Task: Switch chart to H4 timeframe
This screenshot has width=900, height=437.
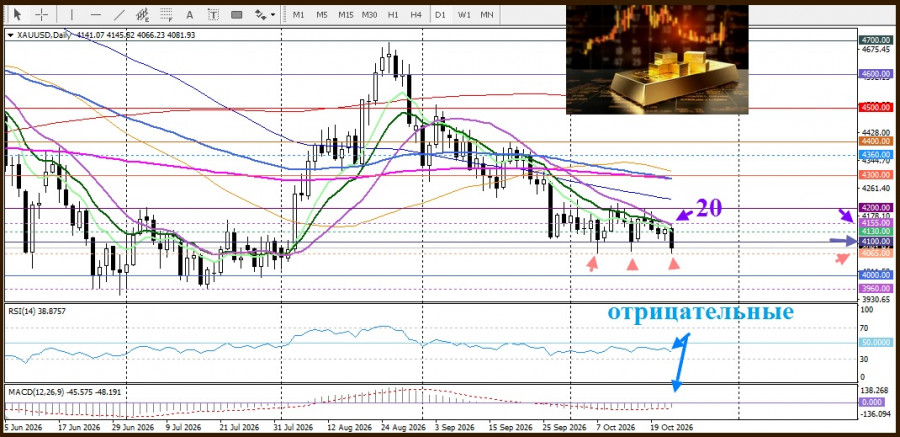Action: [416, 15]
